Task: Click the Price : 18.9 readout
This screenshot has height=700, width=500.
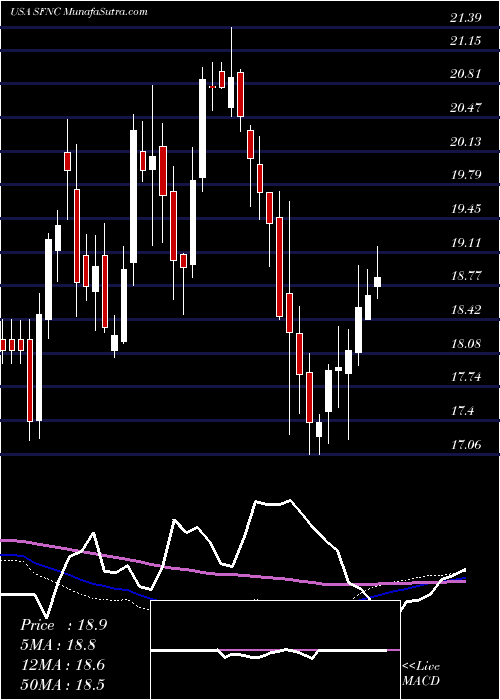Action: click(x=63, y=625)
